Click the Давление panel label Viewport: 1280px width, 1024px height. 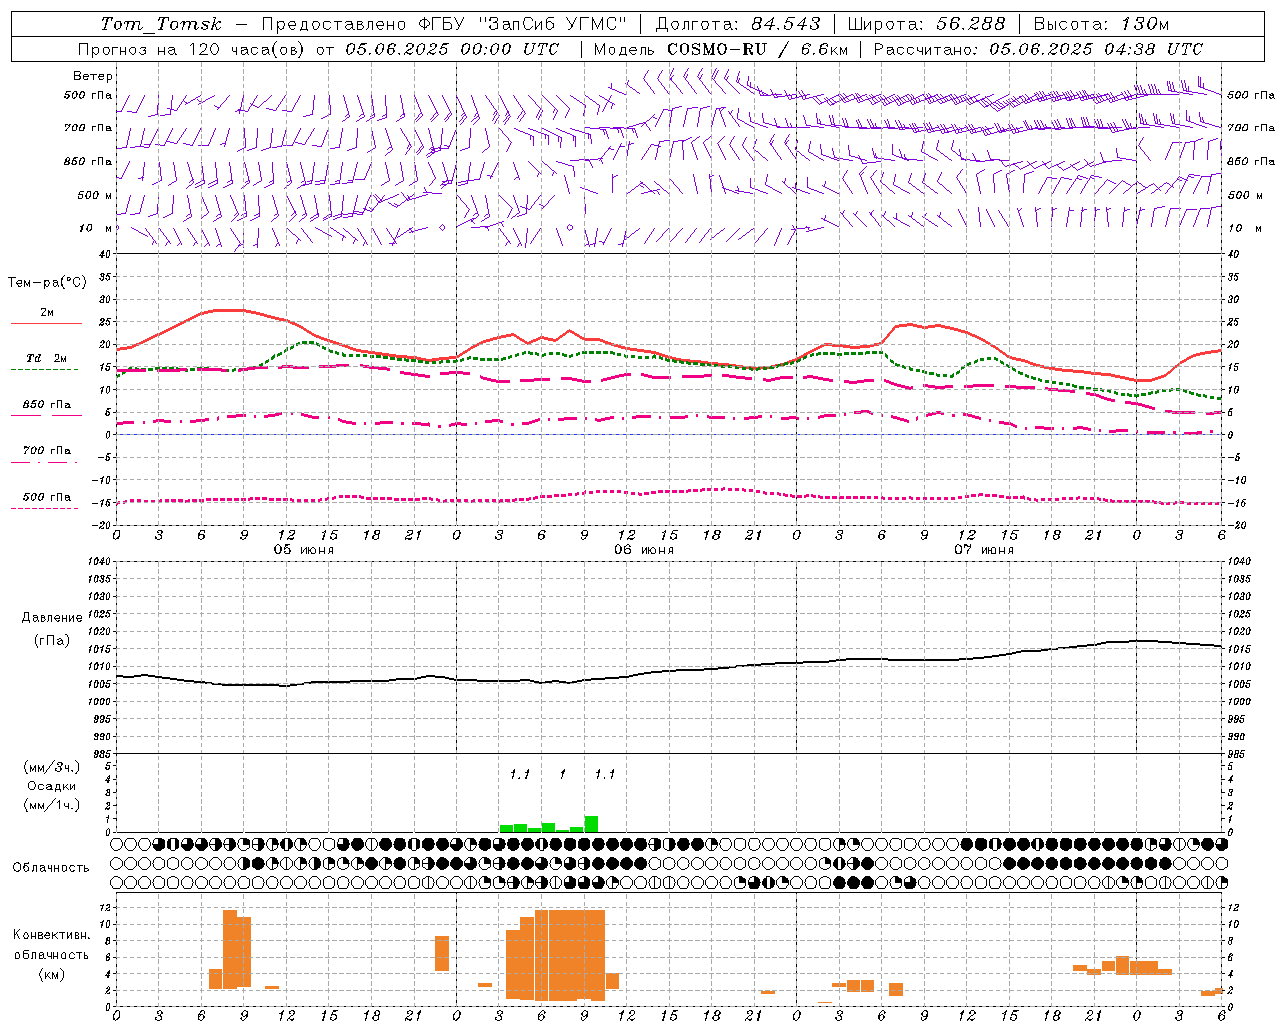[x=52, y=618]
